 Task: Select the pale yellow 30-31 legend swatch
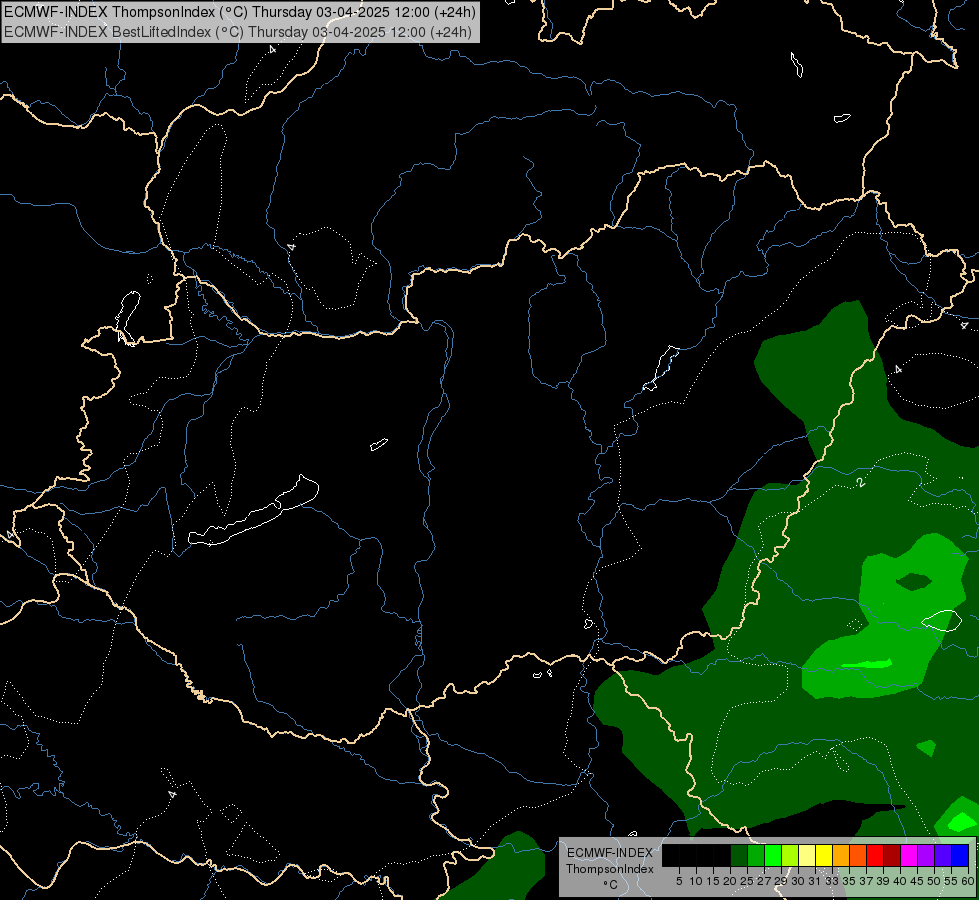click(x=807, y=855)
